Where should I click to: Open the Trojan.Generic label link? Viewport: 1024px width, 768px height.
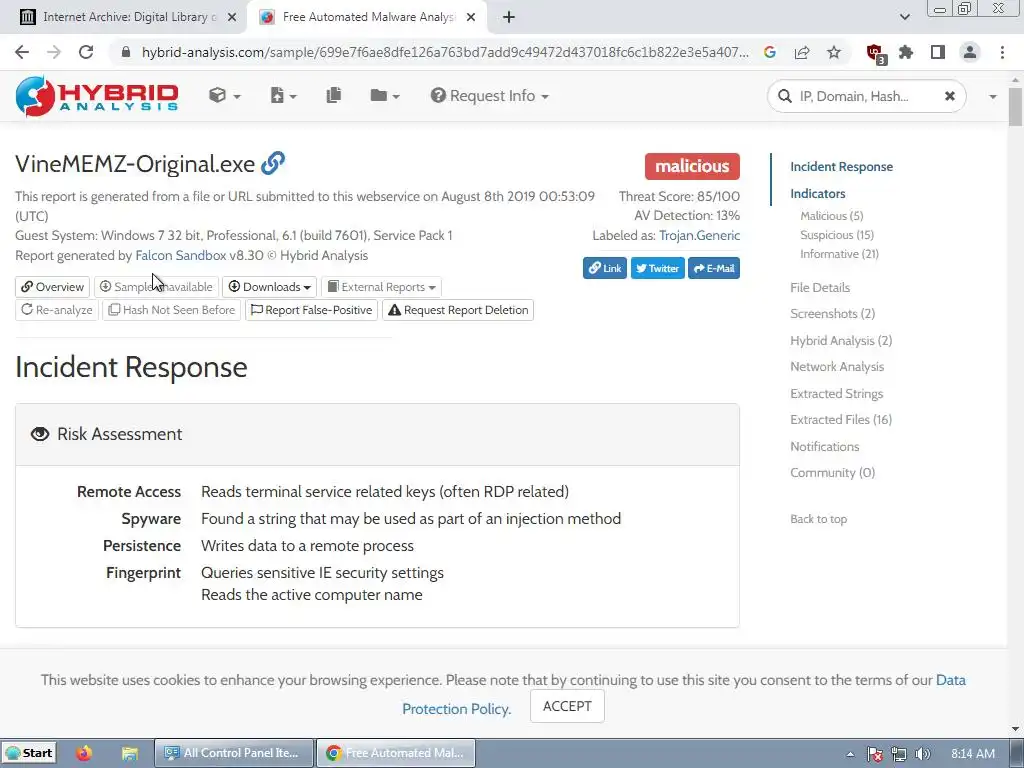[x=699, y=236]
